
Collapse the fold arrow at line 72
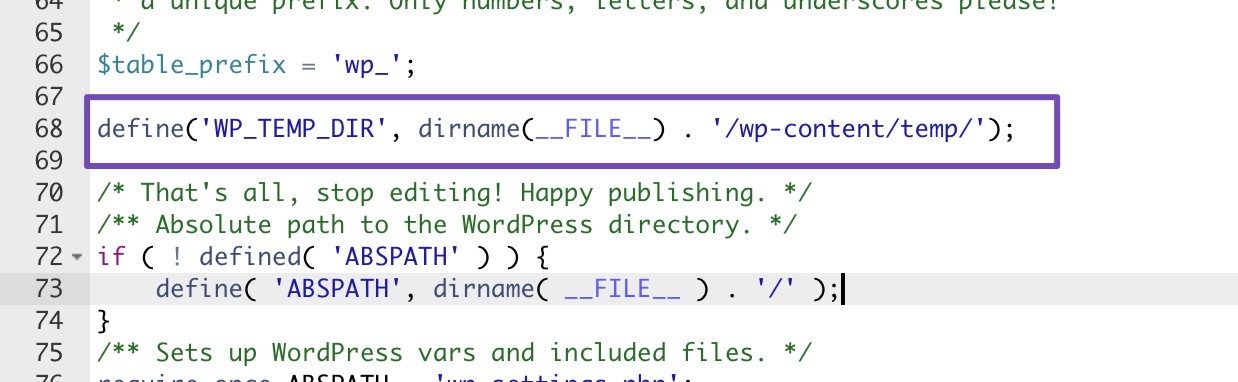coord(78,257)
